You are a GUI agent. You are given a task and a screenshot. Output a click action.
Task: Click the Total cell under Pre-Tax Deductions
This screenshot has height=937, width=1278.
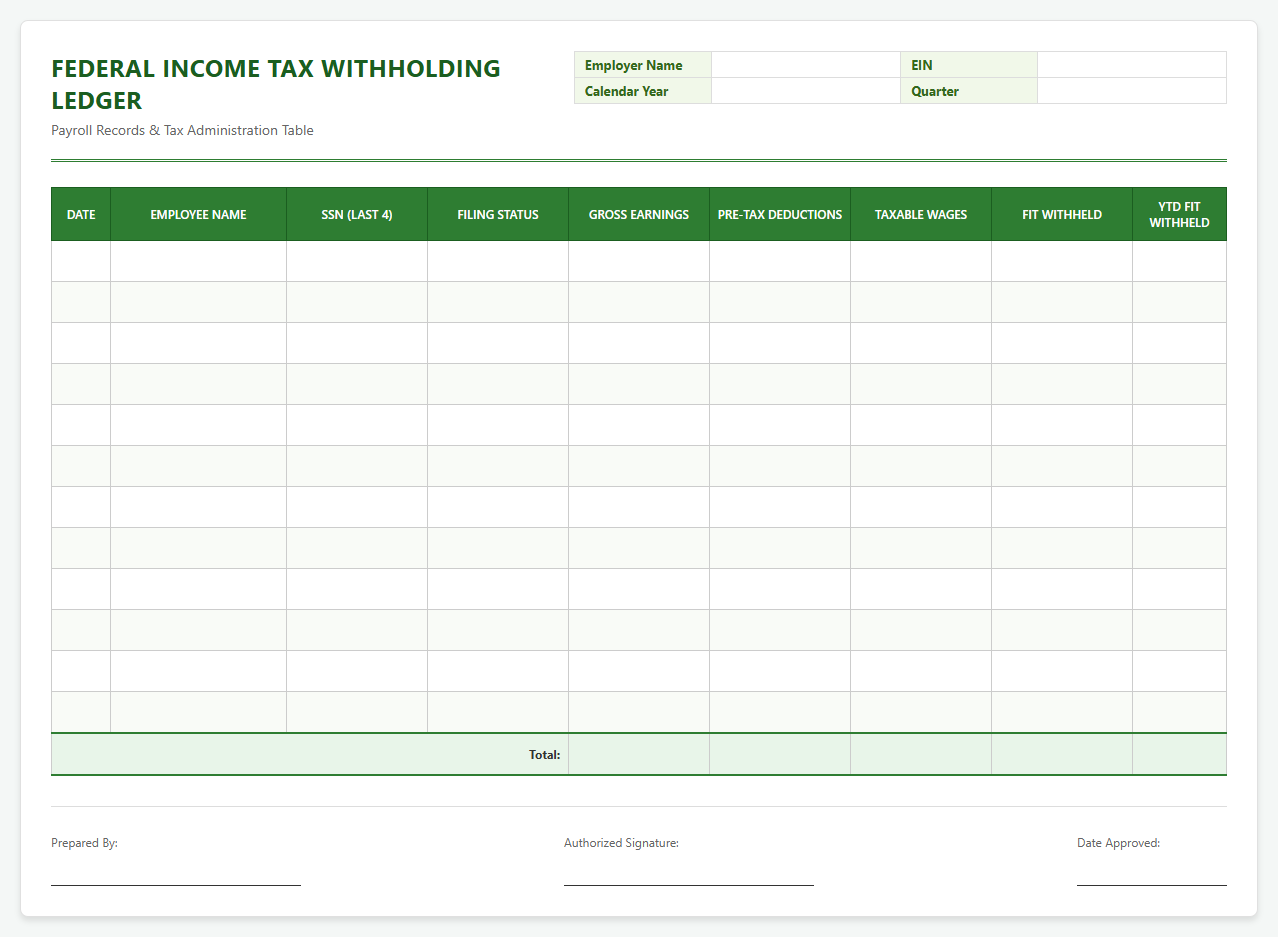pos(780,754)
